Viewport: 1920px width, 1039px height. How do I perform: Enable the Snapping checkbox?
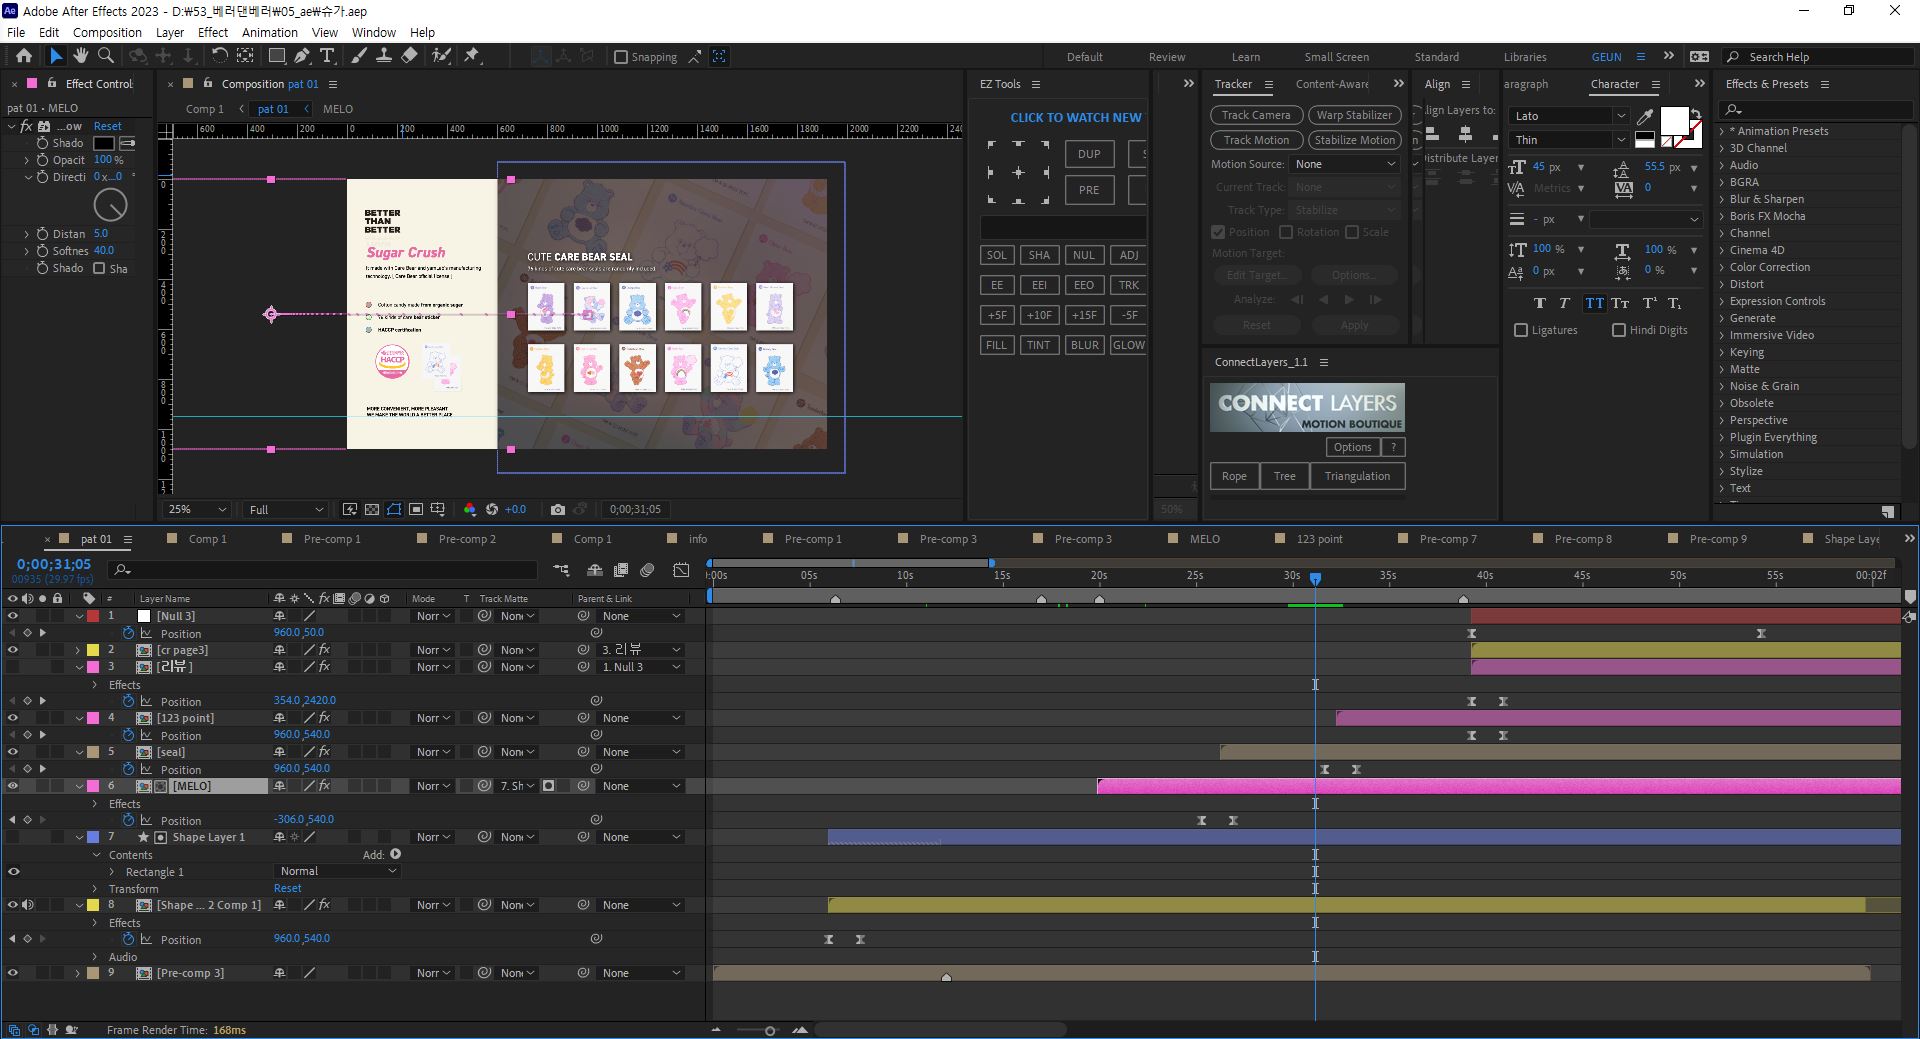(x=621, y=57)
